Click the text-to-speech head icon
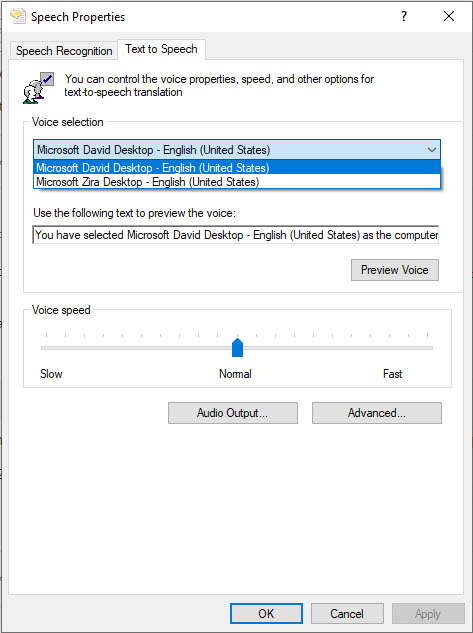This screenshot has height=633, width=473. [x=38, y=88]
